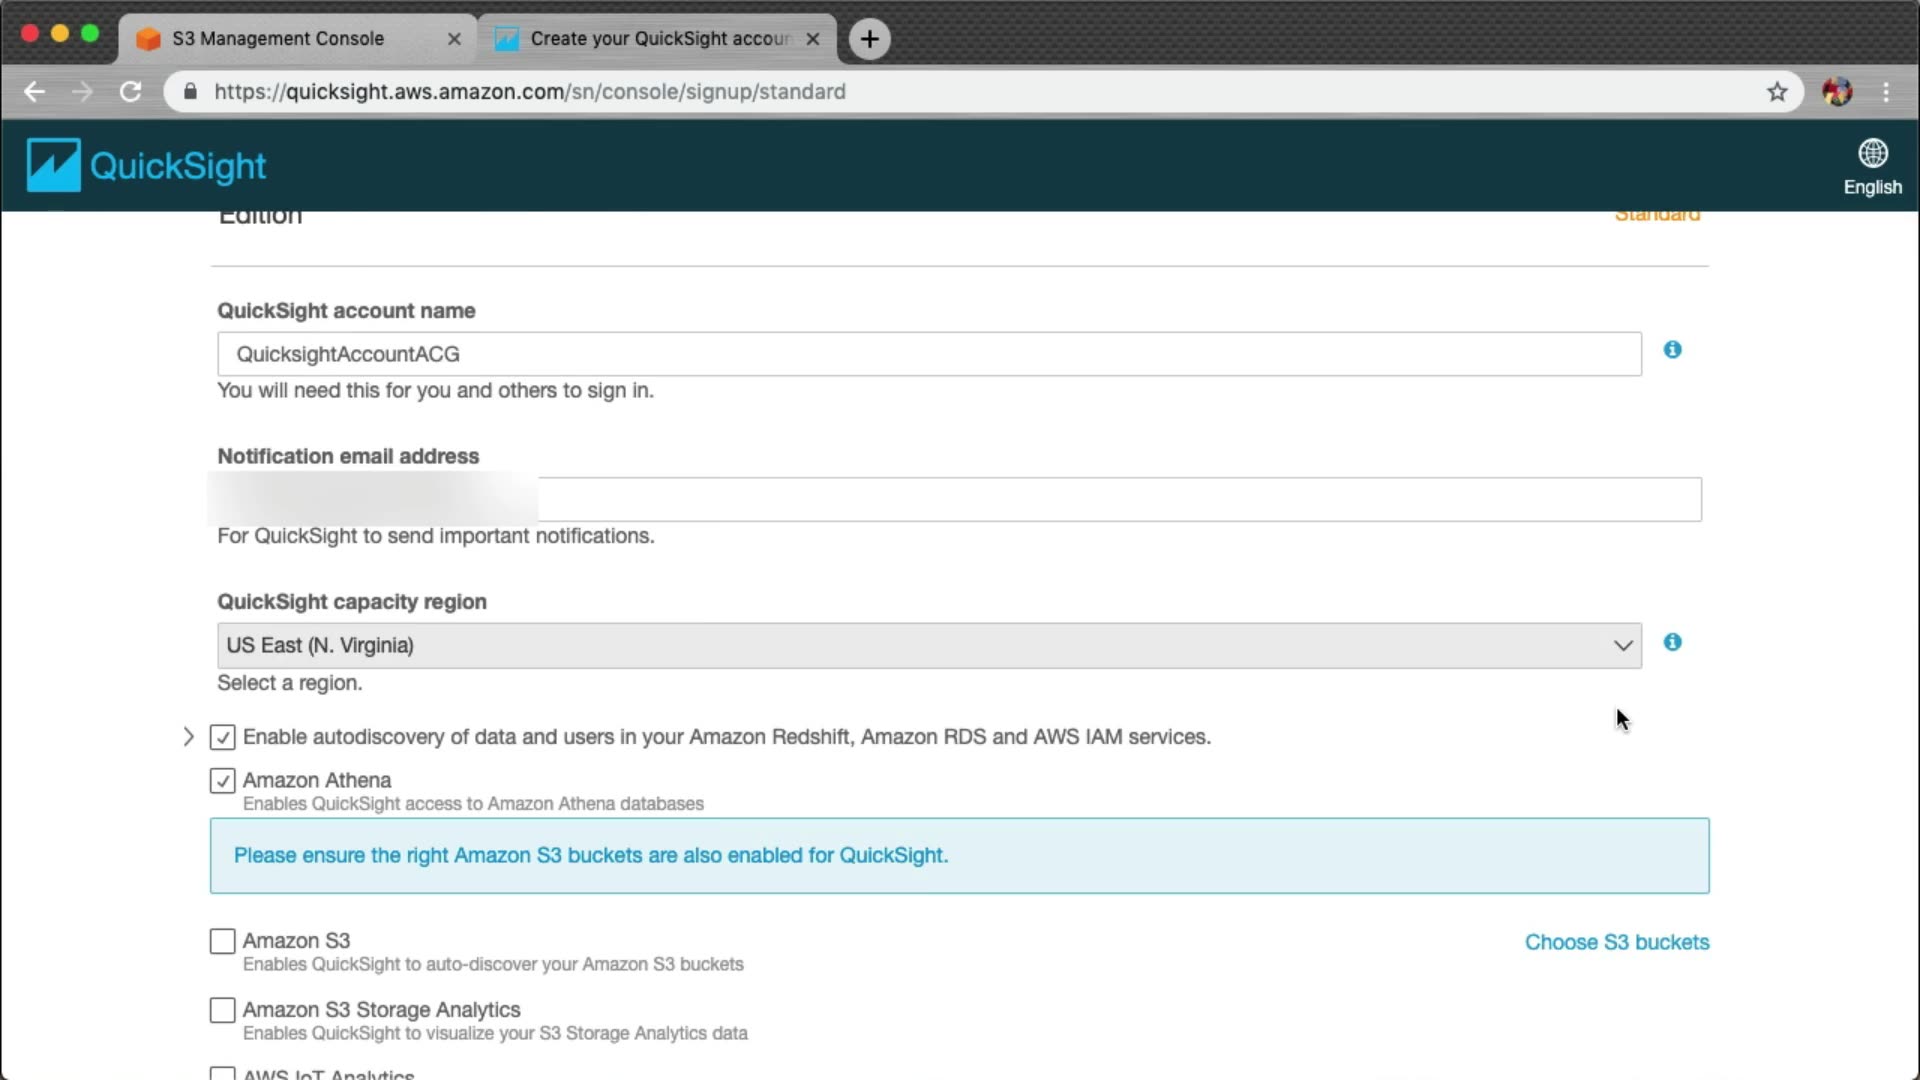Disable autodiscovery of data and users checkbox
The width and height of the screenshot is (1920, 1080).
point(222,738)
